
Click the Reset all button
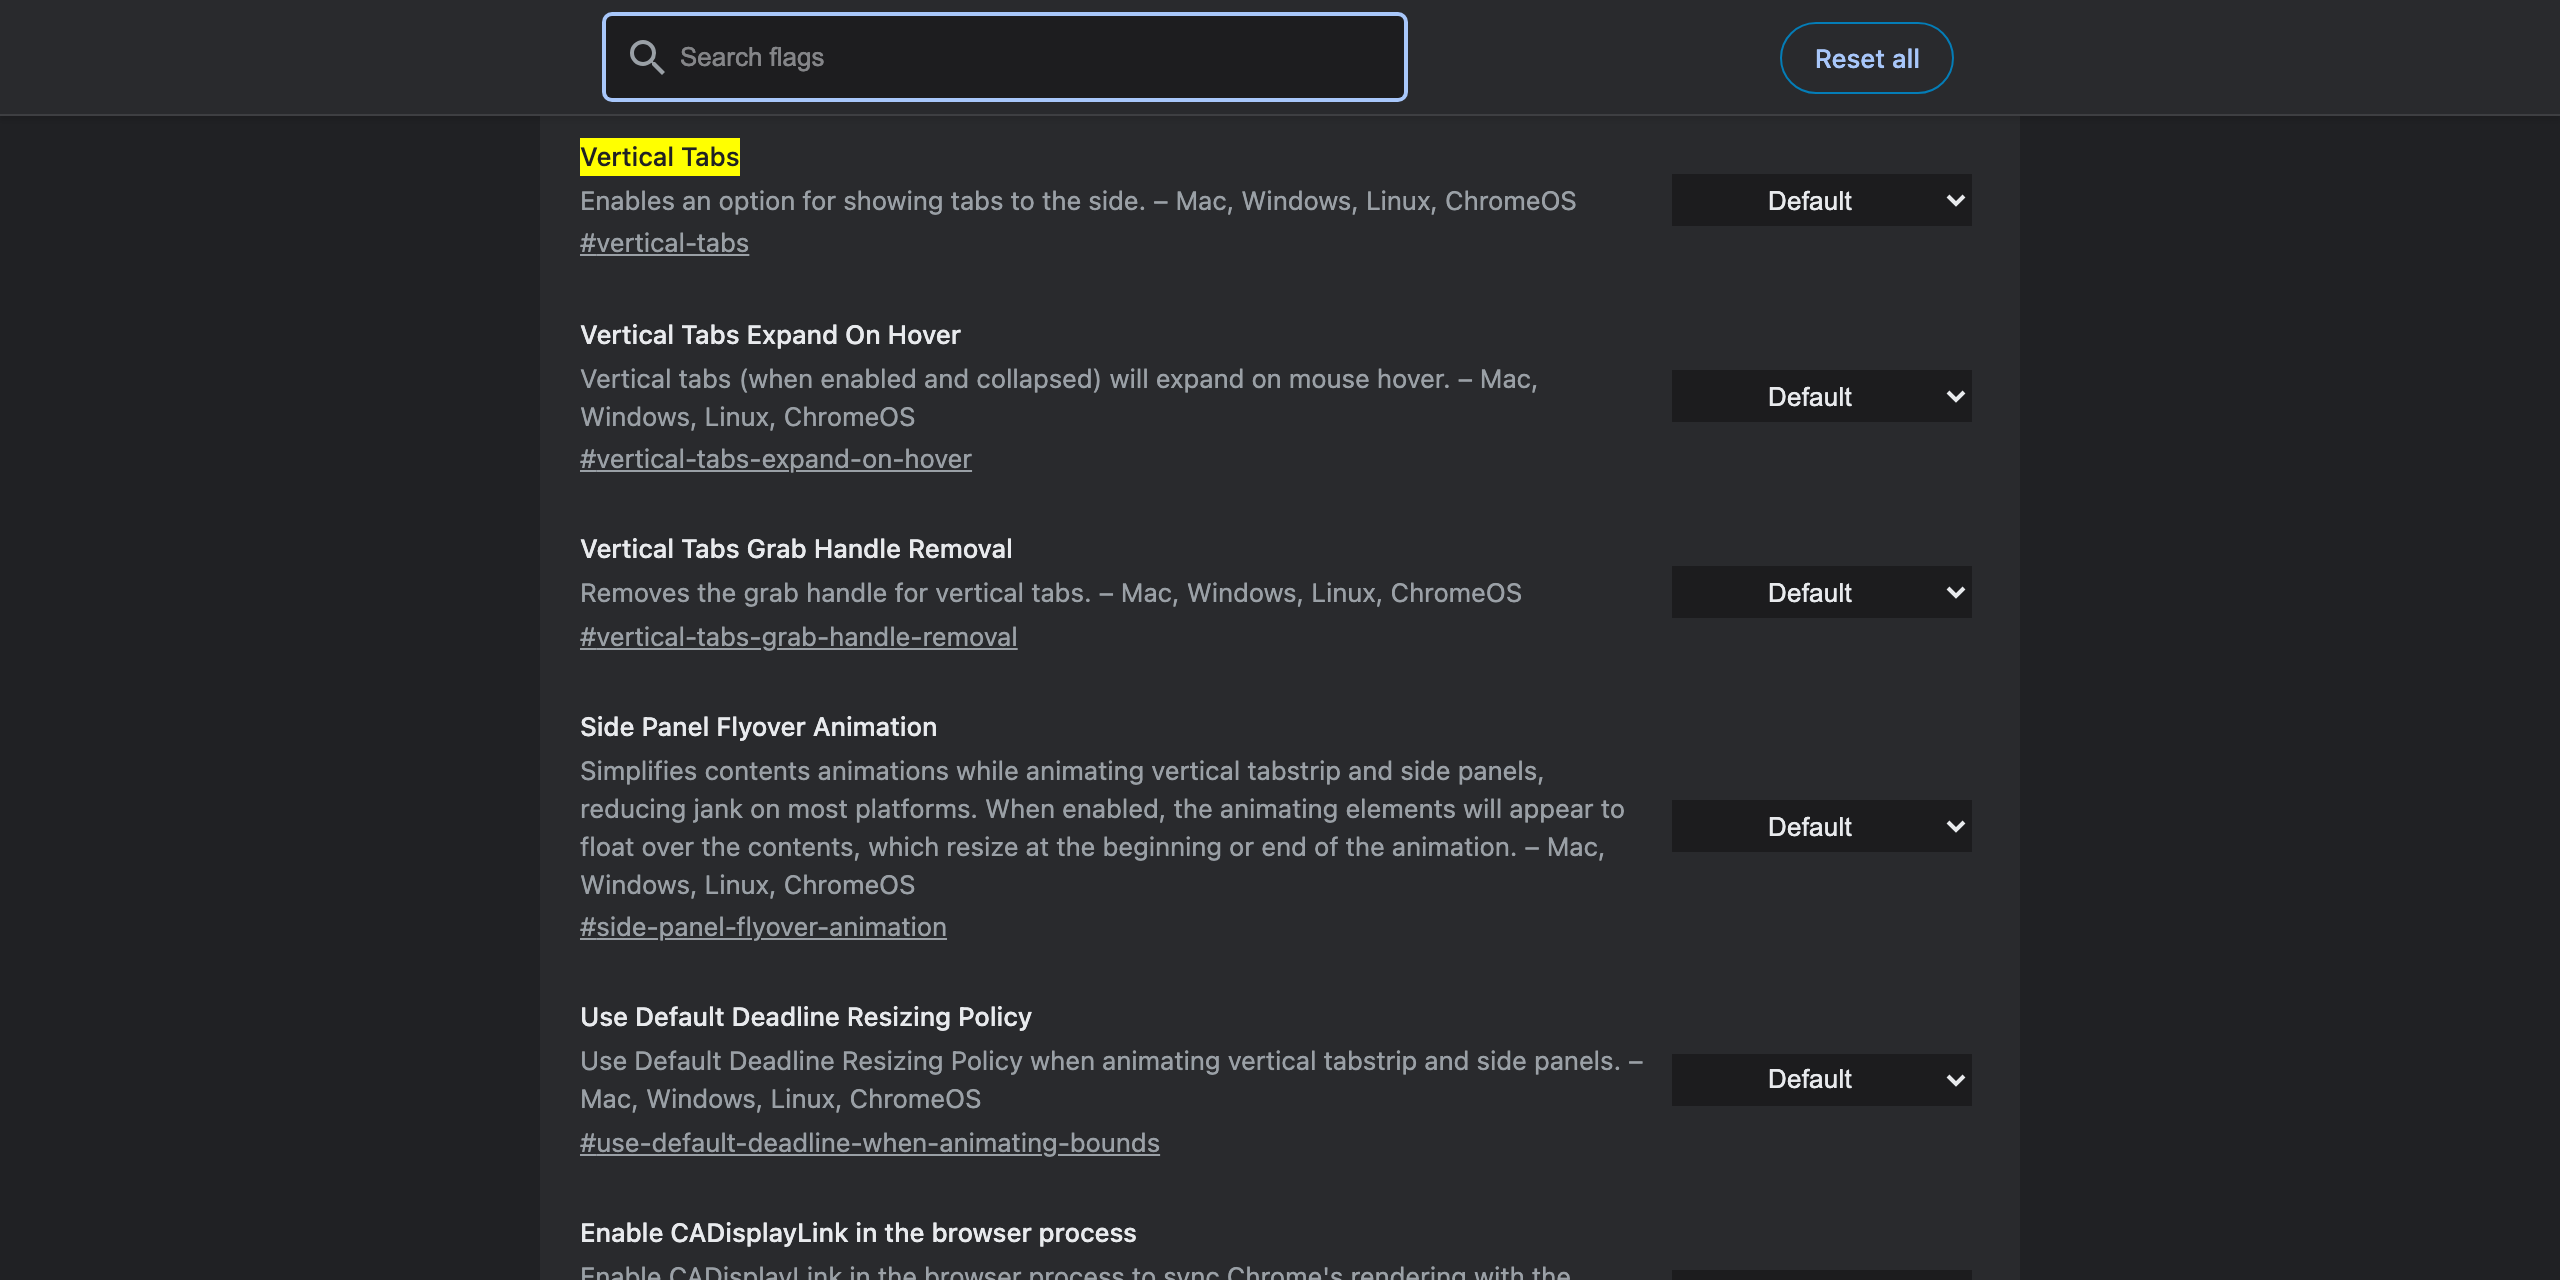[x=1866, y=58]
